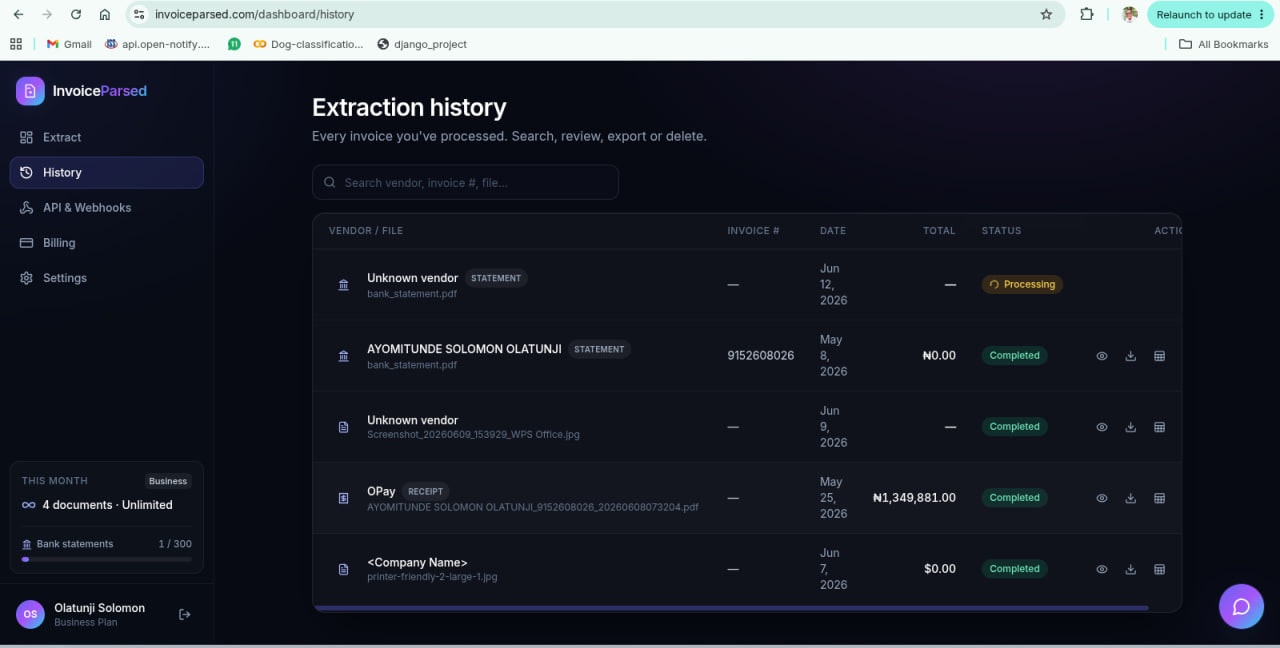The image size is (1280, 648).
Task: Open Settings in the sidebar
Action: (x=106, y=277)
